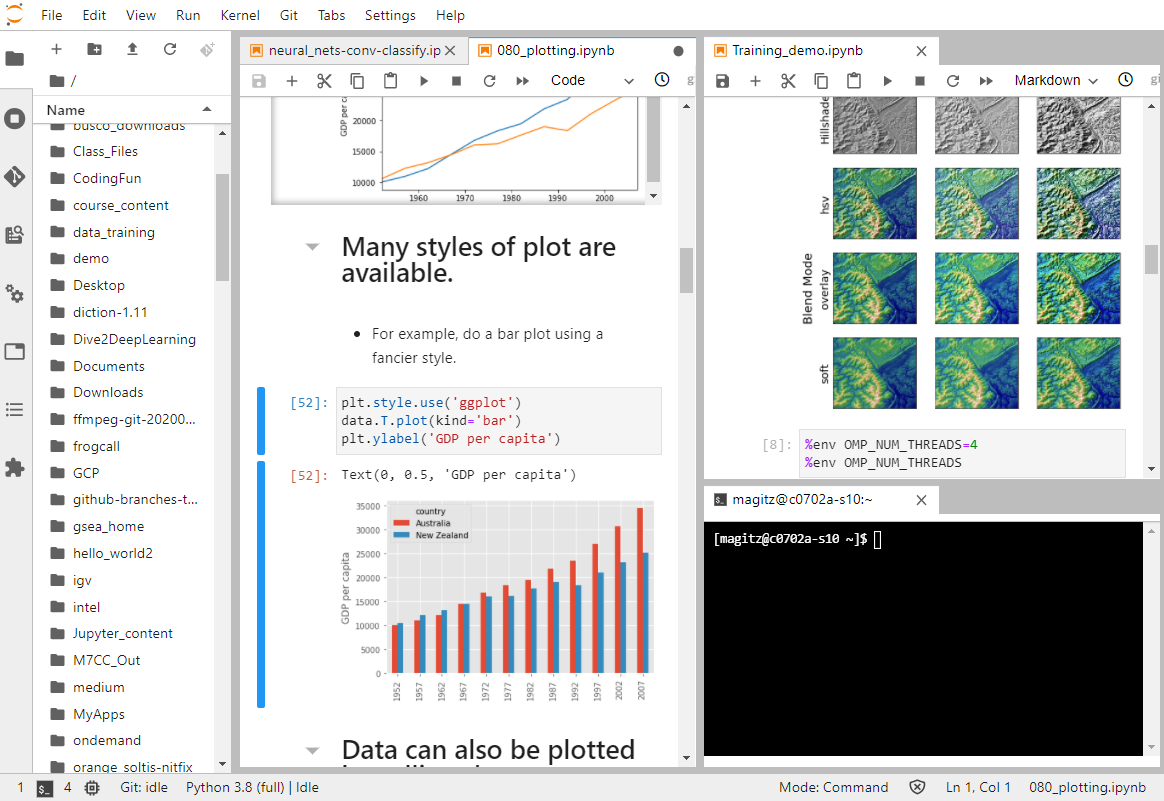This screenshot has width=1164, height=801.
Task: Click inside the plt.style.use code cell
Action: pyautogui.click(x=498, y=421)
